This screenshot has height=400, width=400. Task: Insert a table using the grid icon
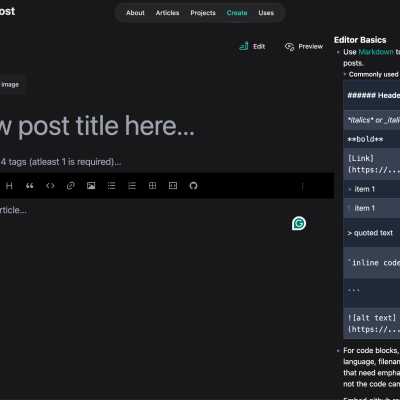pyautogui.click(x=152, y=186)
